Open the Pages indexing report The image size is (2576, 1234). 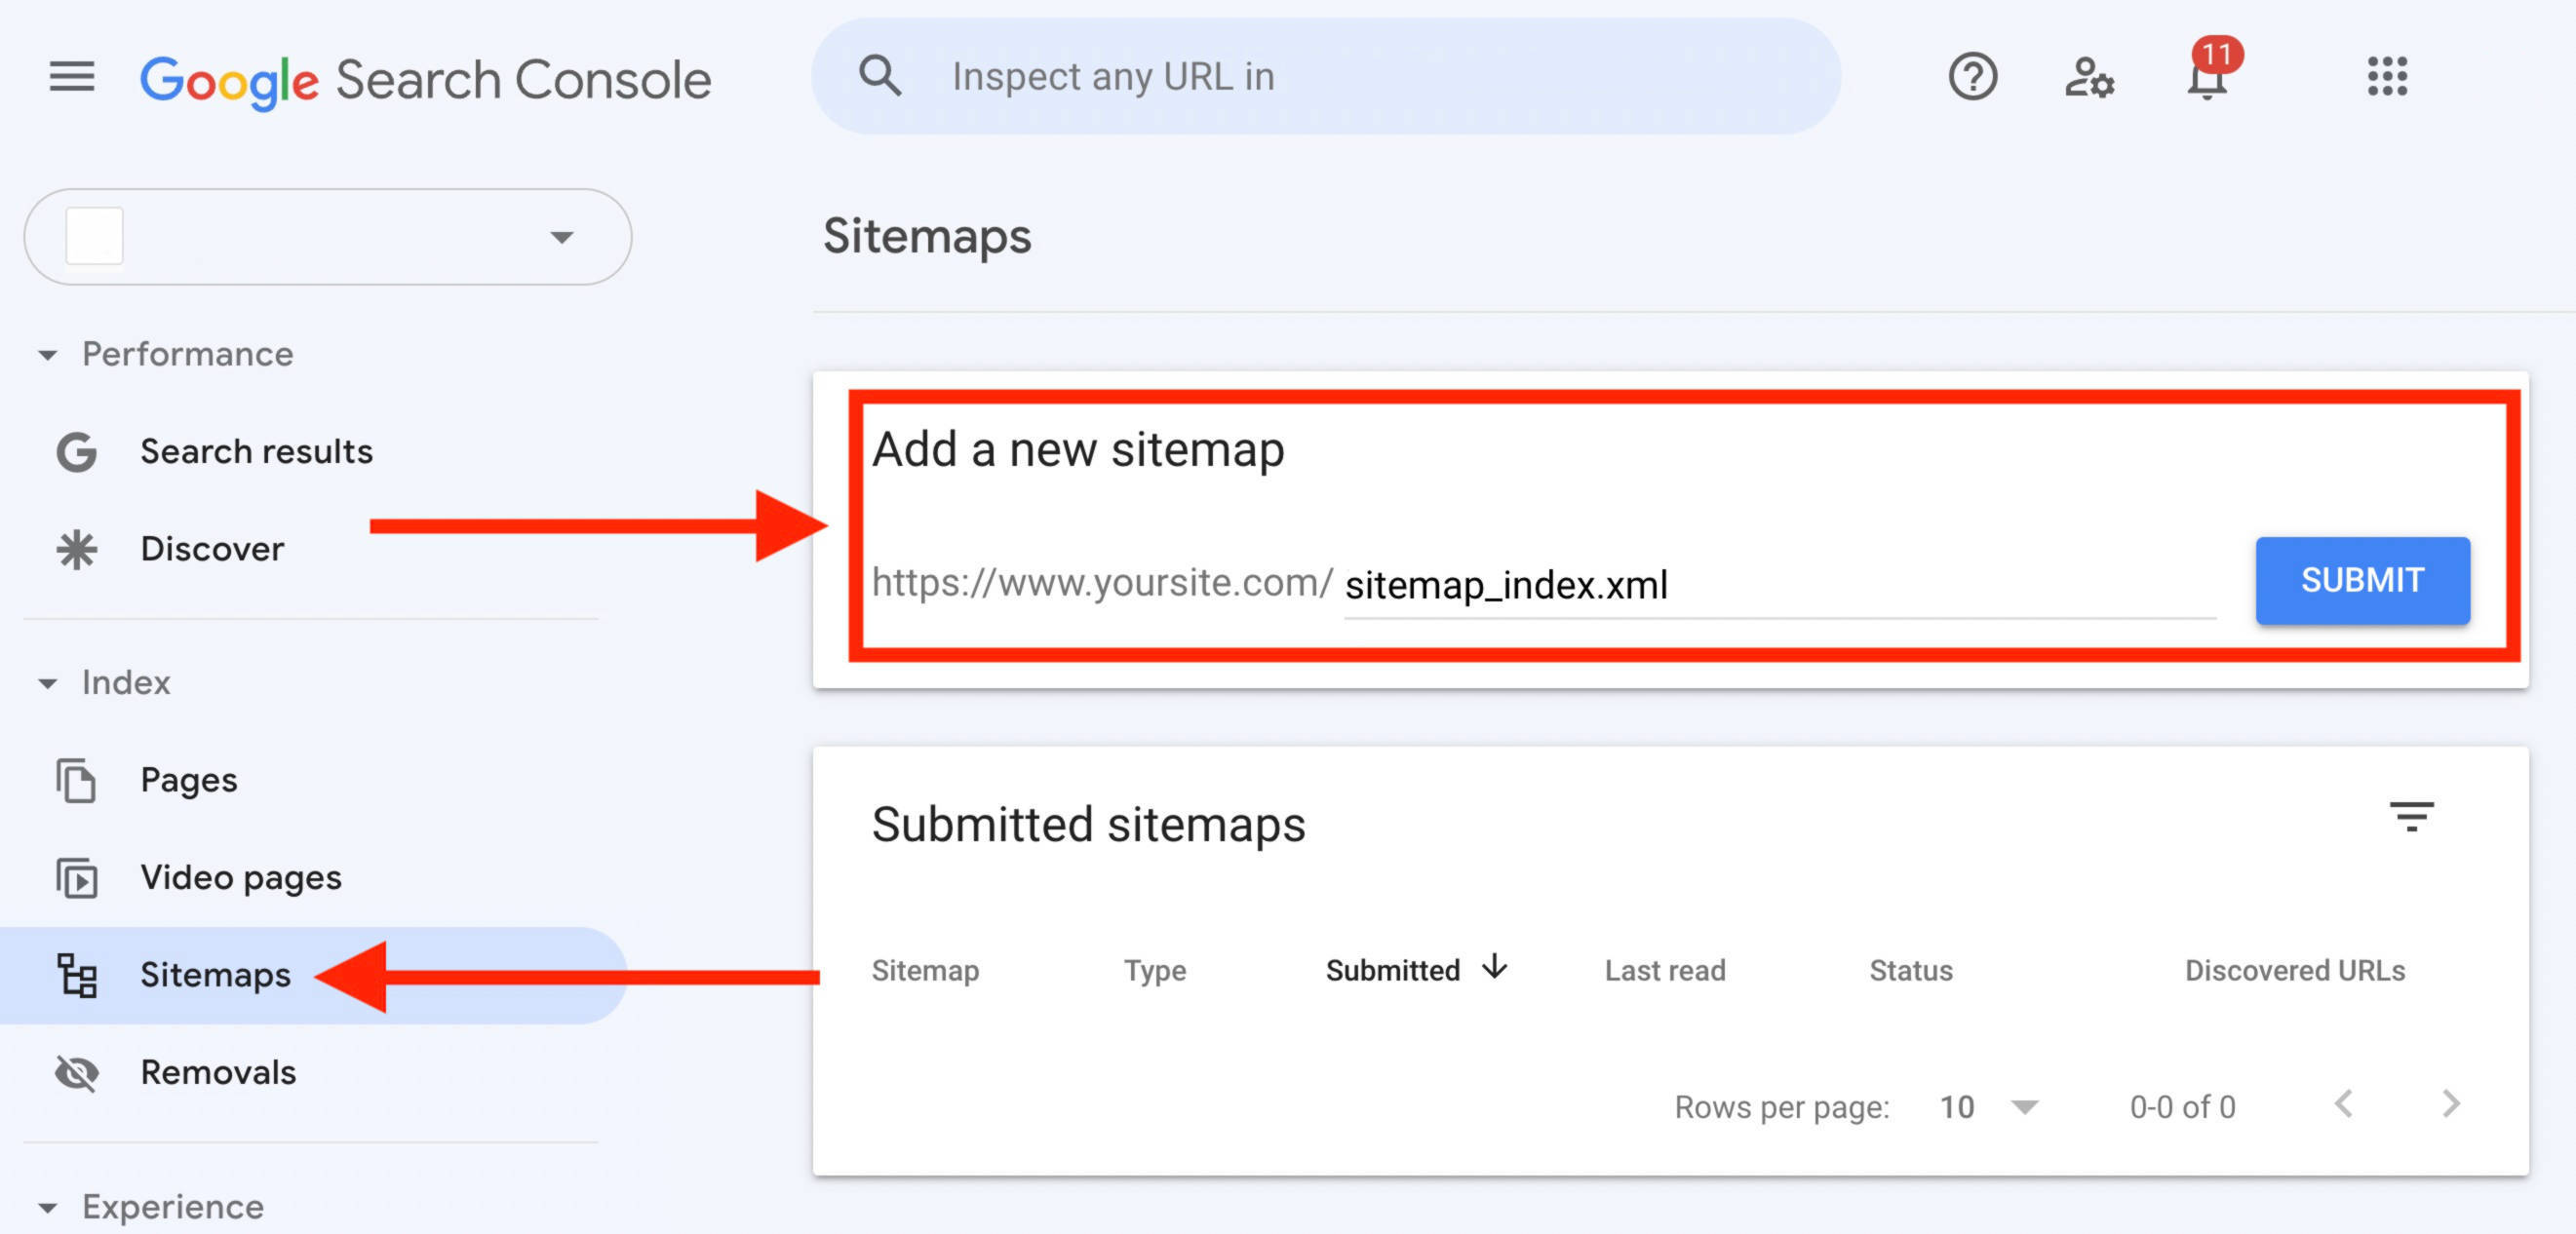[189, 780]
